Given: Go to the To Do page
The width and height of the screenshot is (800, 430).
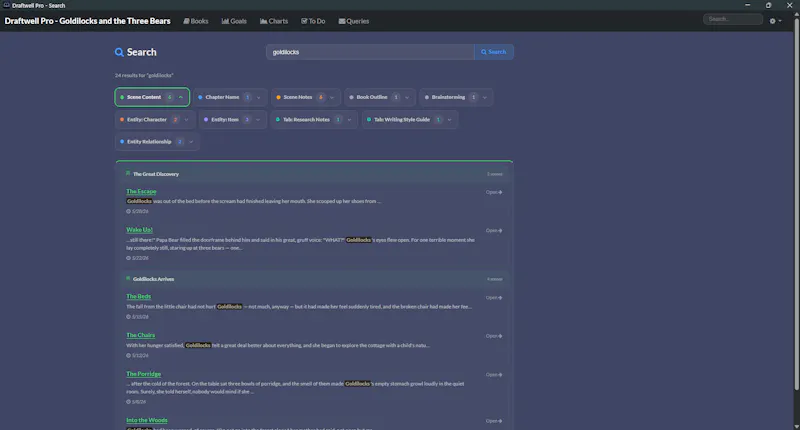Looking at the screenshot, I should [x=313, y=21].
